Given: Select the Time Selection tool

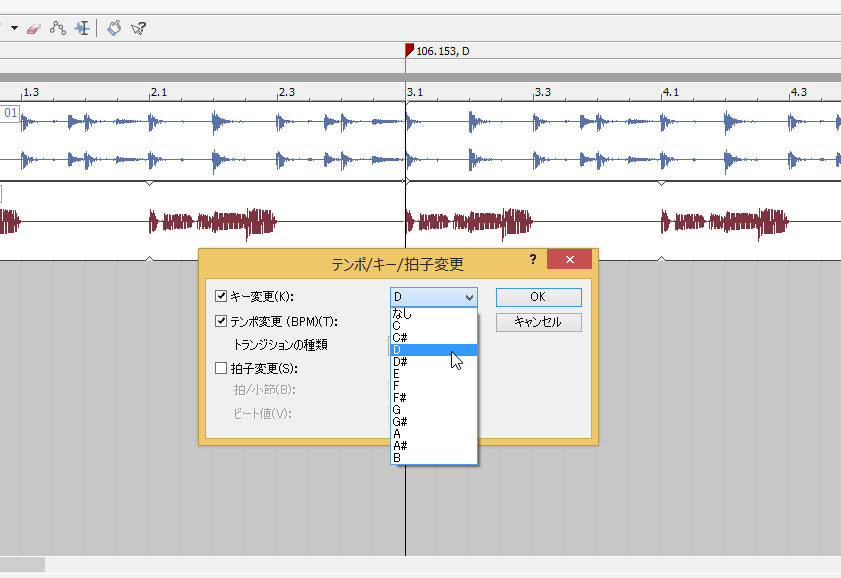Looking at the screenshot, I should coord(82,28).
